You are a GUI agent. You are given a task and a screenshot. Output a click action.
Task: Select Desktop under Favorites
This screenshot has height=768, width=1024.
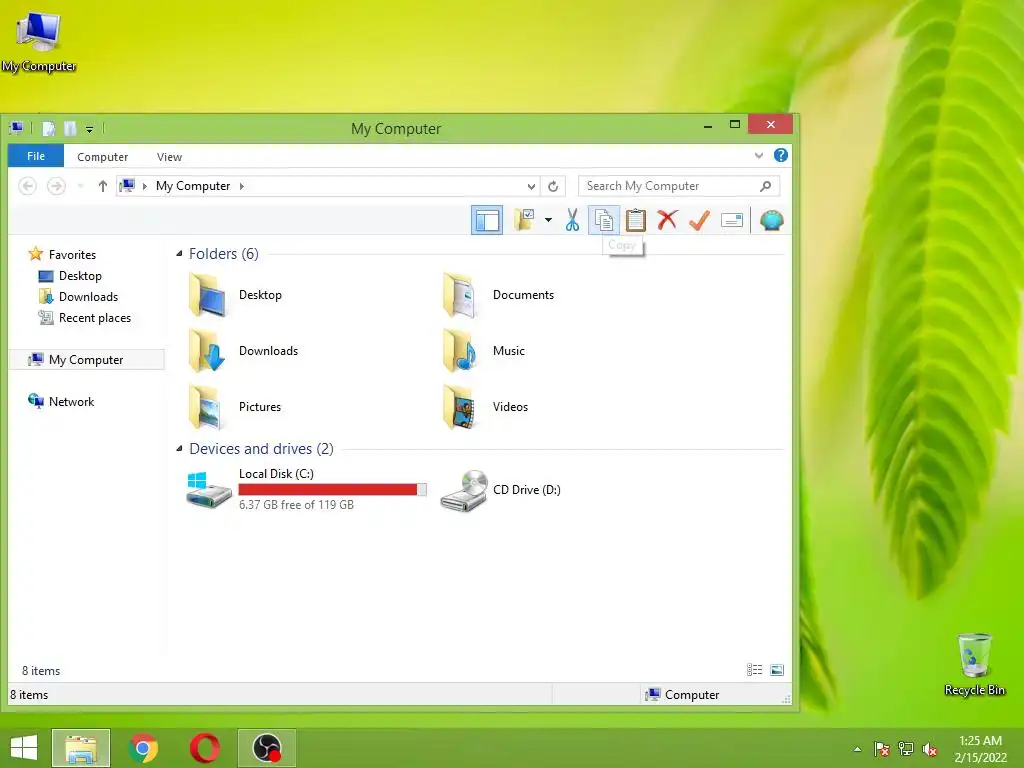[x=71, y=276]
